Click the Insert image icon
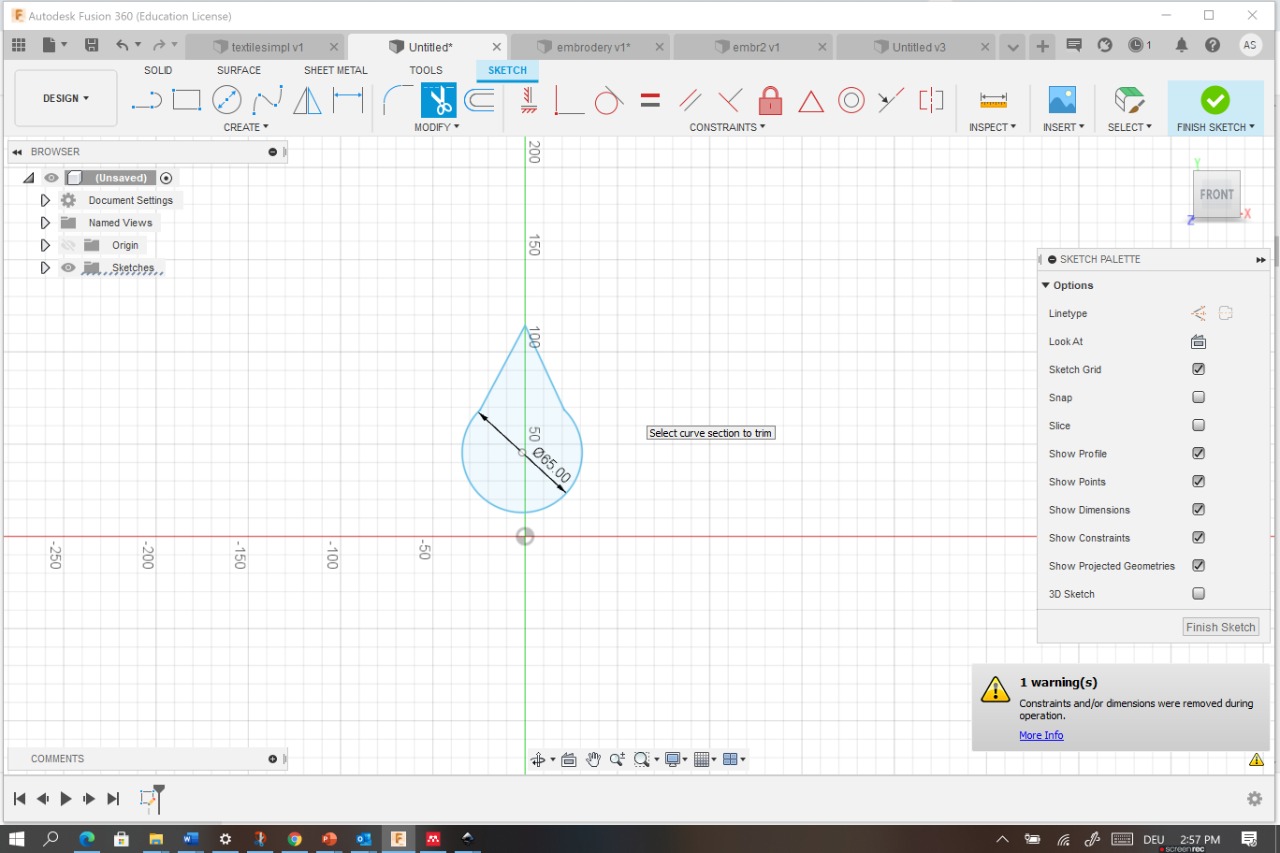The height and width of the screenshot is (853, 1280). tap(1062, 100)
